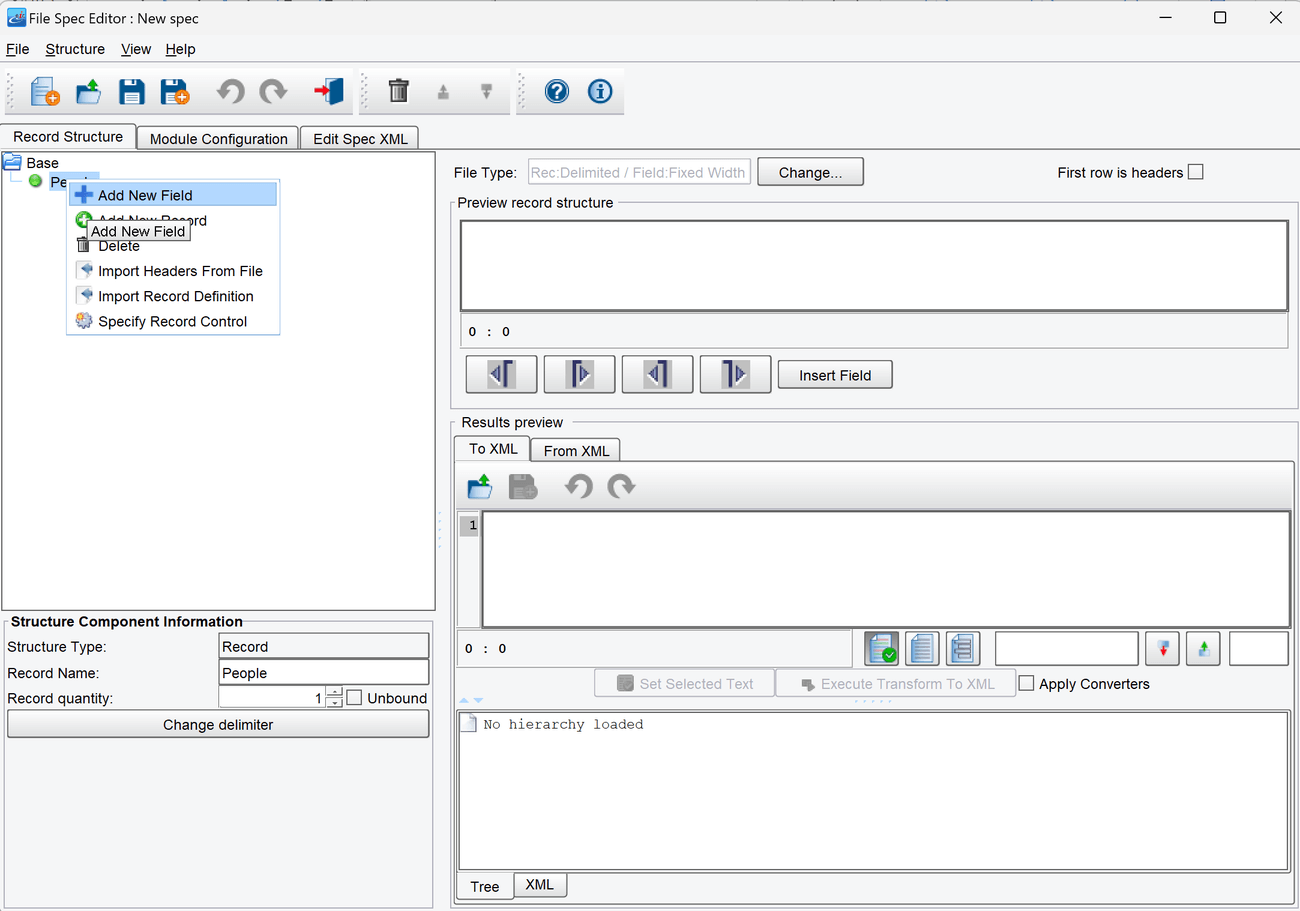Click the Redo arrow in the main toolbar
1300x911 pixels.
click(x=273, y=92)
